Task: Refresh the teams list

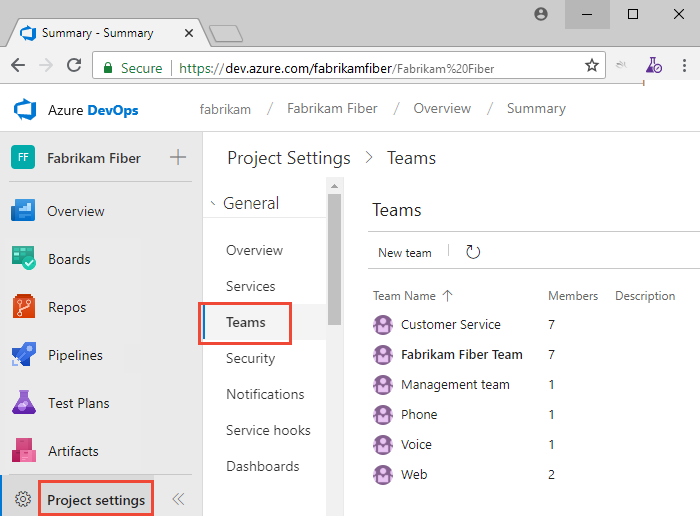Action: click(473, 252)
